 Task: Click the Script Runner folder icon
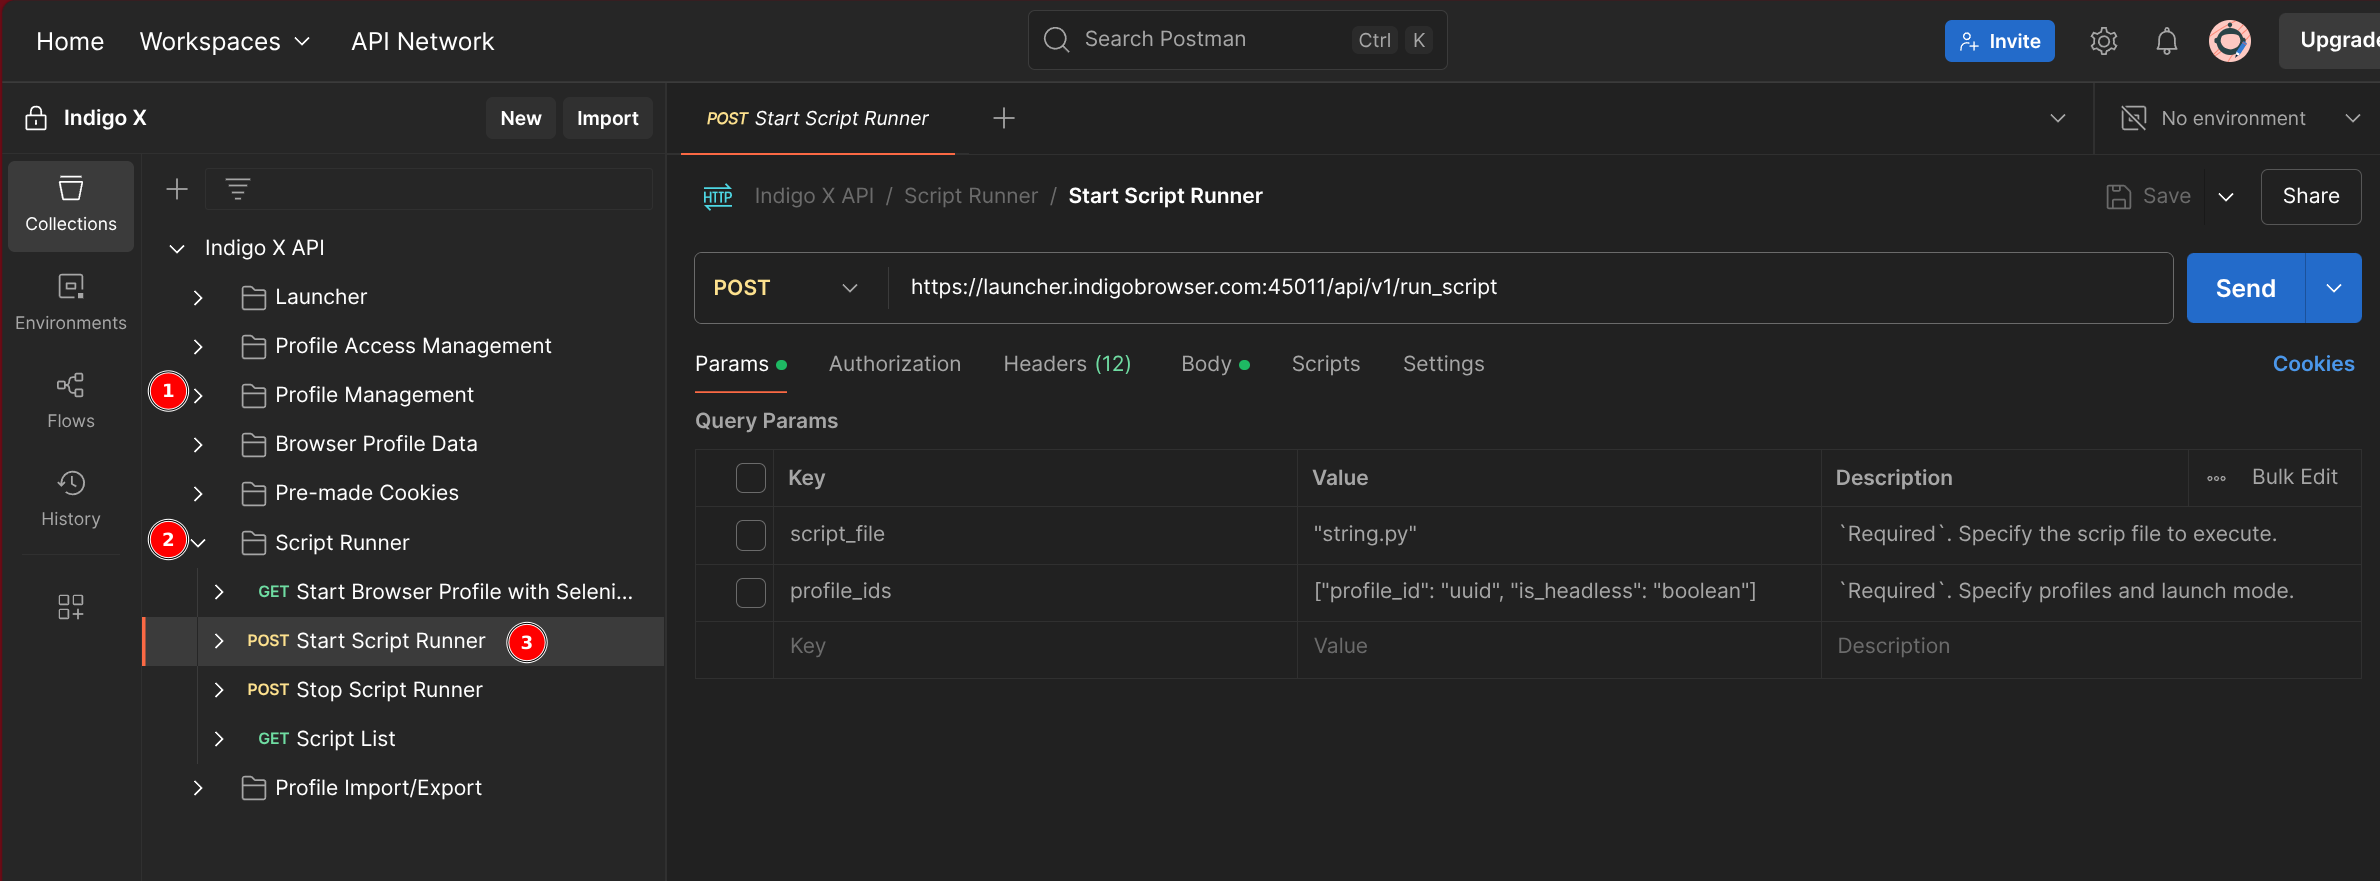click(x=254, y=543)
